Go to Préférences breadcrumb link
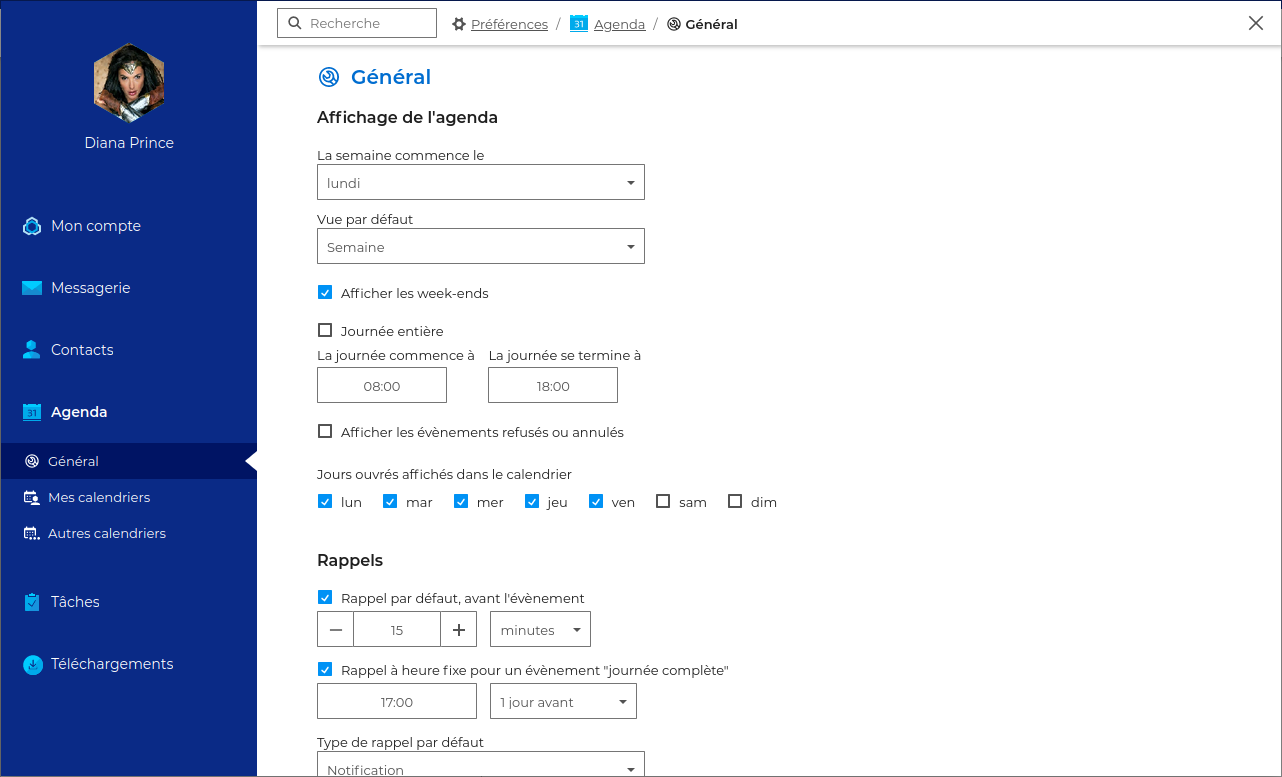This screenshot has height=777, width=1282. [509, 24]
